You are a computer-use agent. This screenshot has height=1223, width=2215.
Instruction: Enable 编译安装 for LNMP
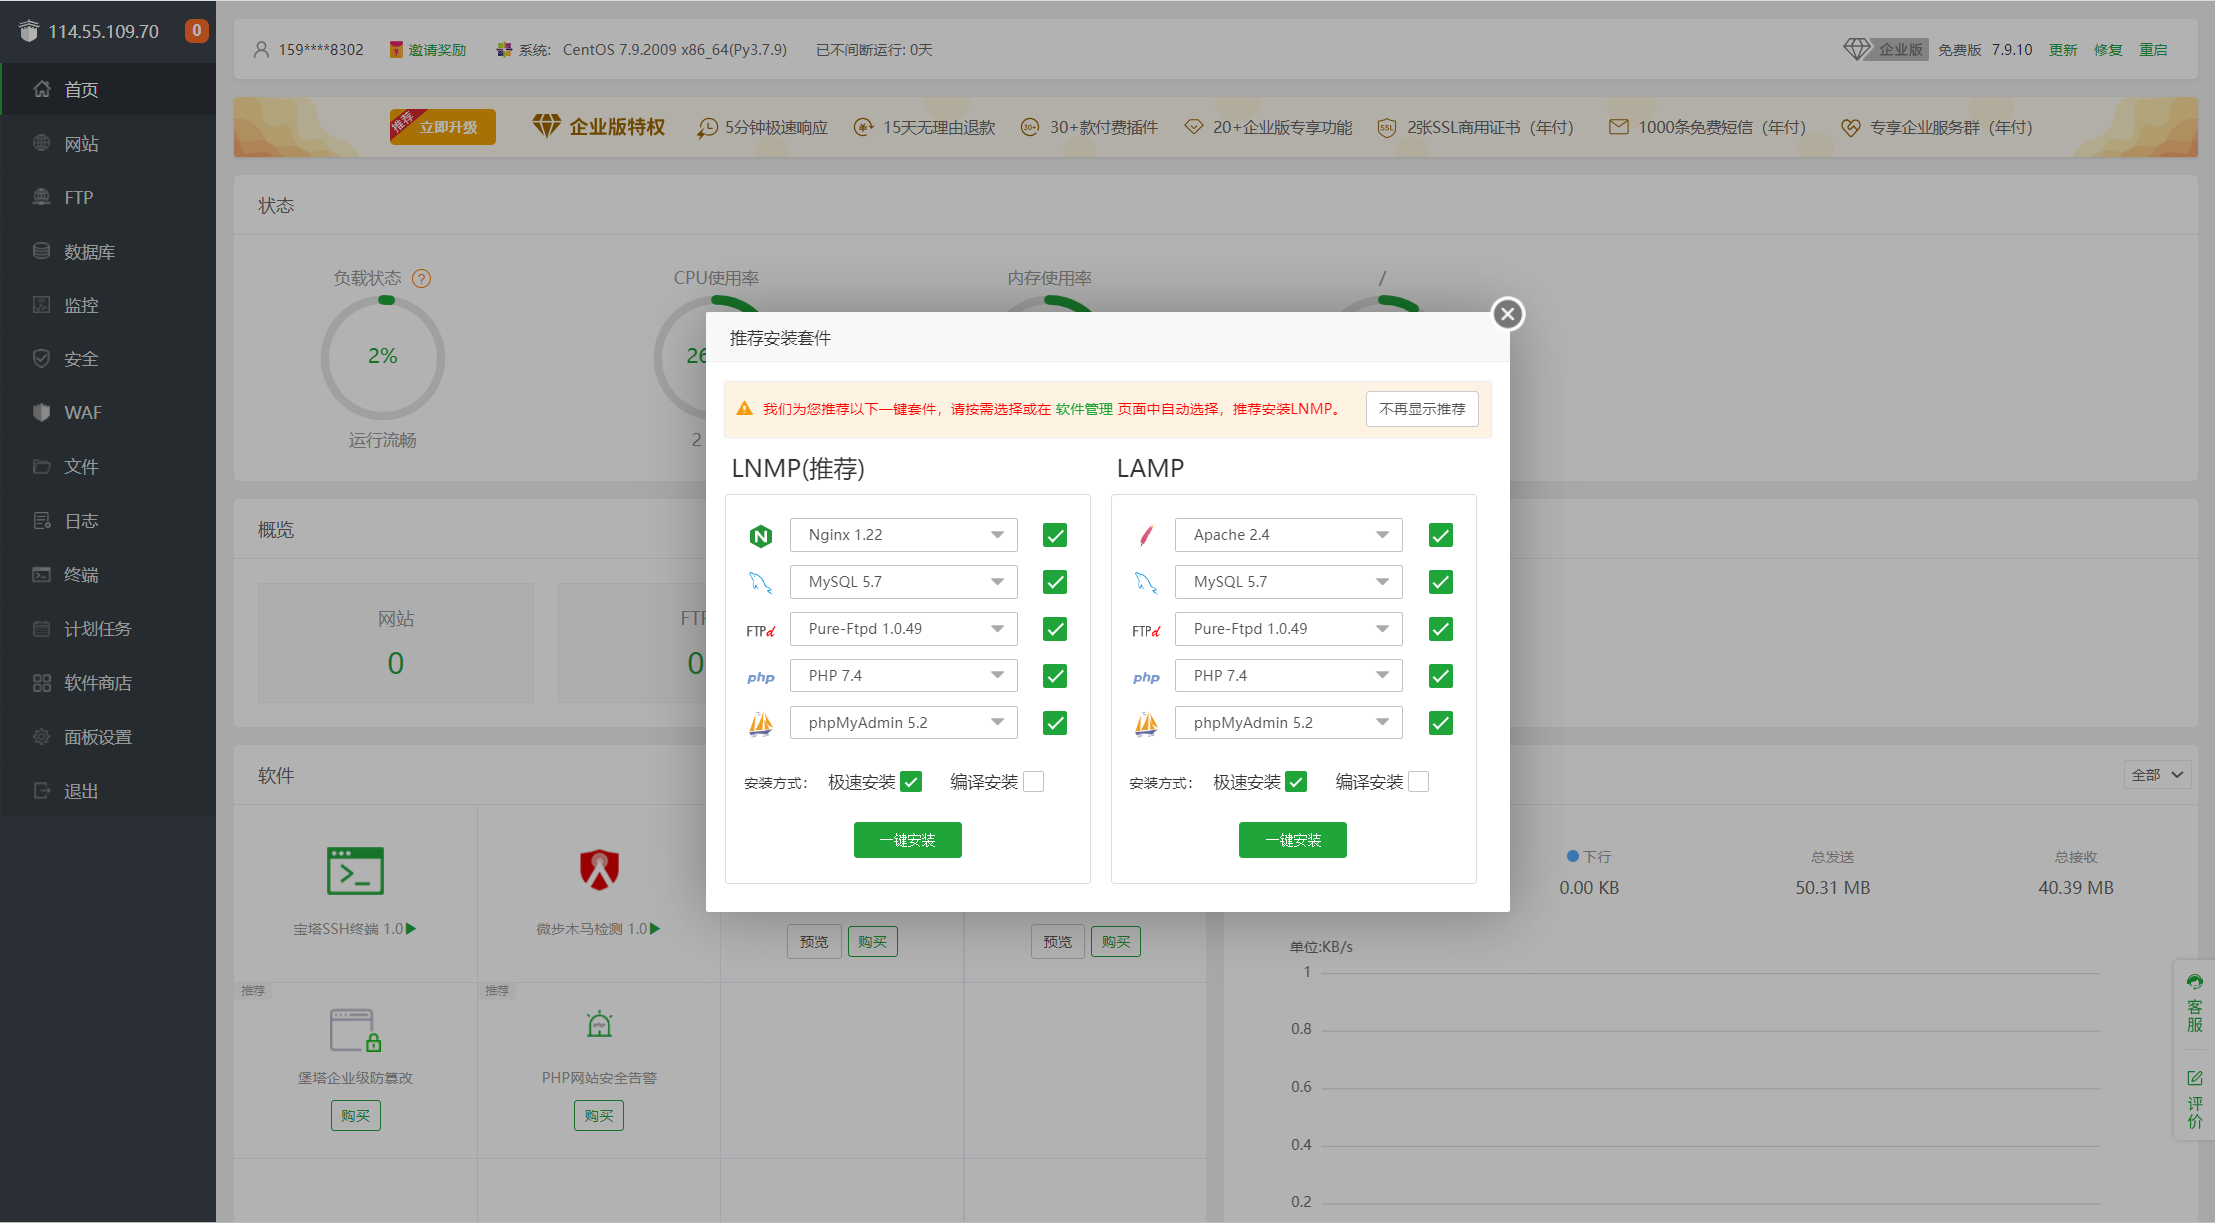1034,782
